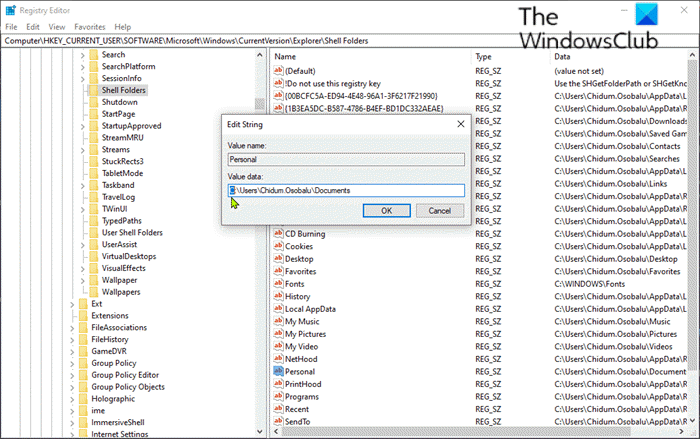This screenshot has width=700, height=439.
Task: Open the Help menu
Action: point(122,27)
